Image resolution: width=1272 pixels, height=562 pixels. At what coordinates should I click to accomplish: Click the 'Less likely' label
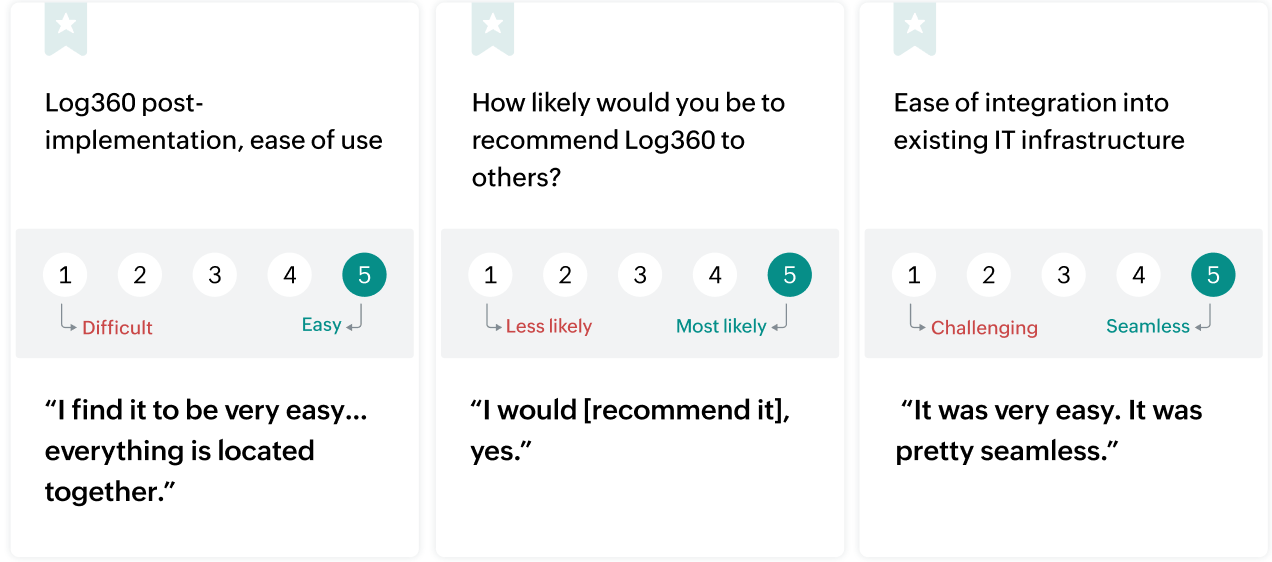(549, 327)
